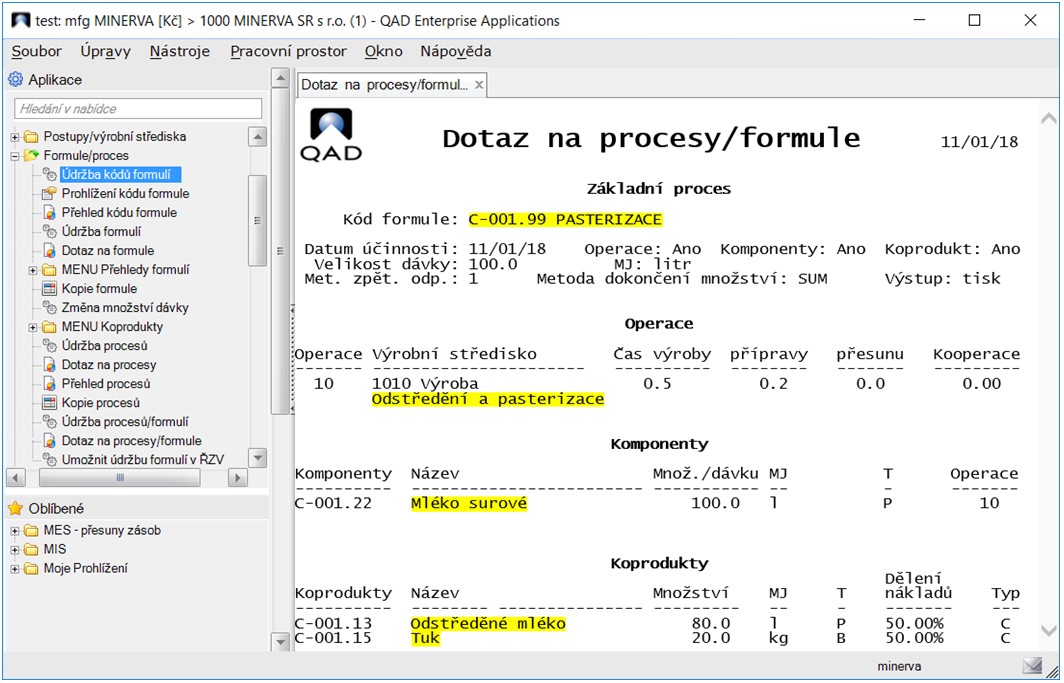The width and height of the screenshot is (1064, 683).
Task: Click the icon beside Přehled kódu formule
Action: 50,212
